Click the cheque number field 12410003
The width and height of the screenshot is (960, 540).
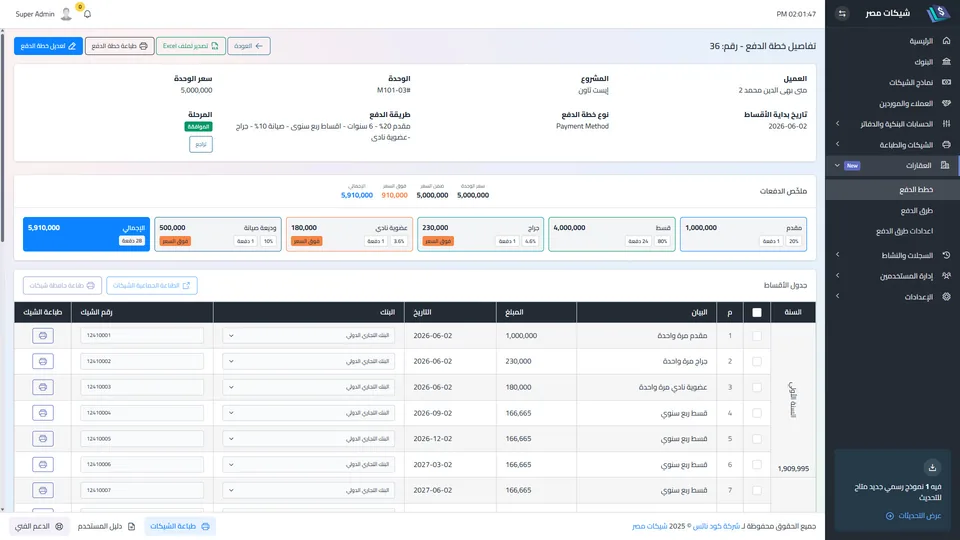(142, 387)
